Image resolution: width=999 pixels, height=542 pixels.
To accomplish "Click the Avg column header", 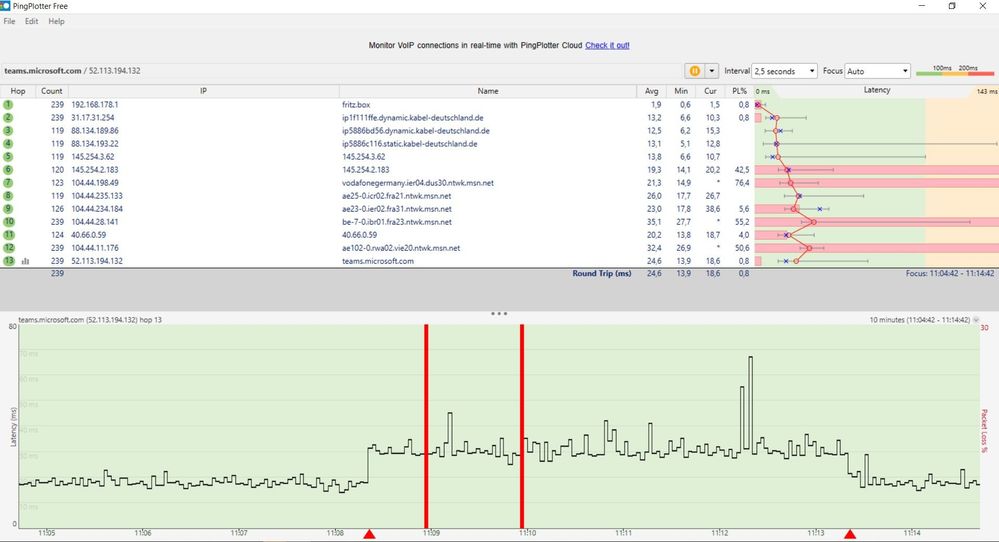I will pos(651,91).
